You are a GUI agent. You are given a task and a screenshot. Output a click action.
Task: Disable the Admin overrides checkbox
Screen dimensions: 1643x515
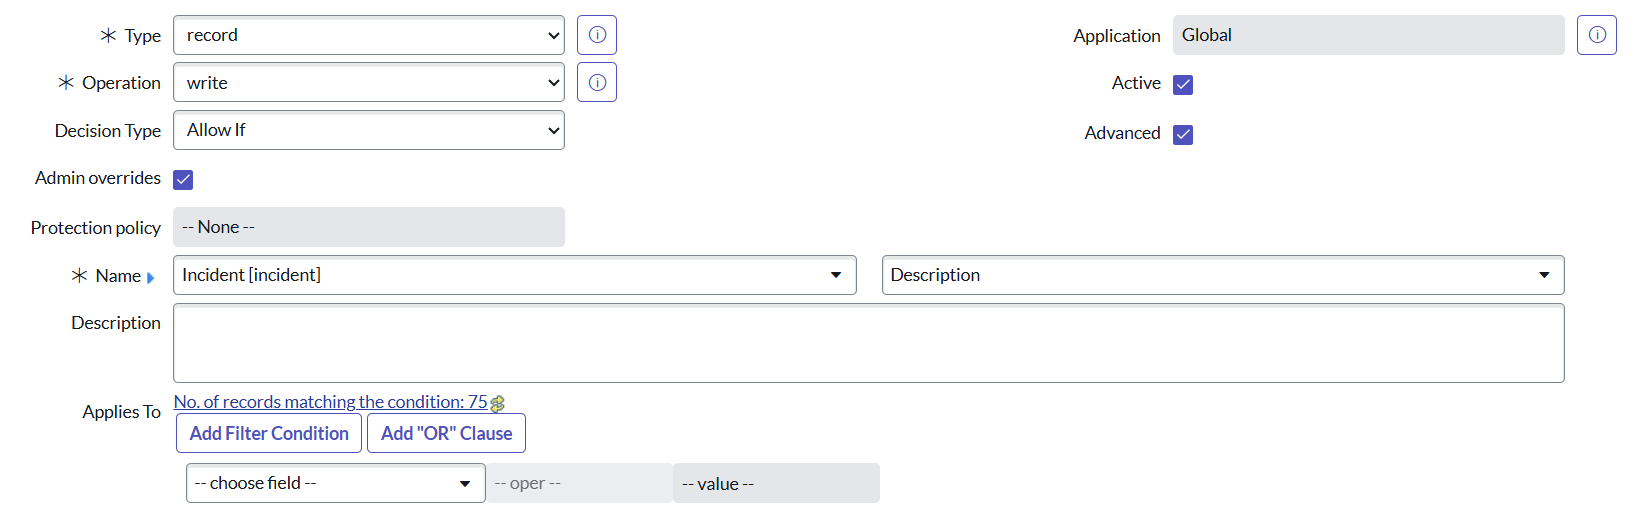tap(183, 180)
